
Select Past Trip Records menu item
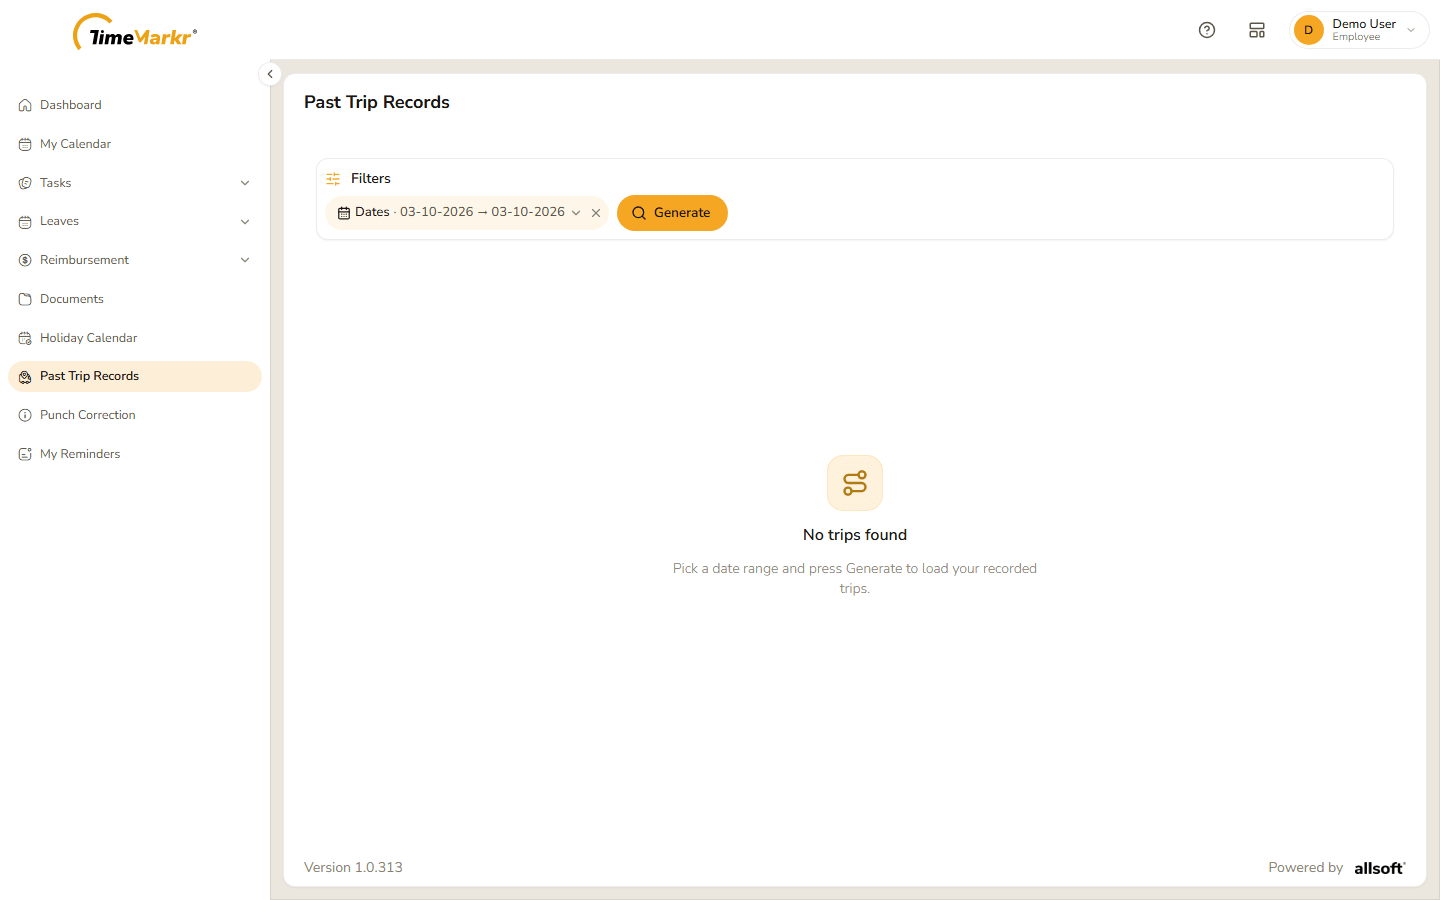coord(135,376)
